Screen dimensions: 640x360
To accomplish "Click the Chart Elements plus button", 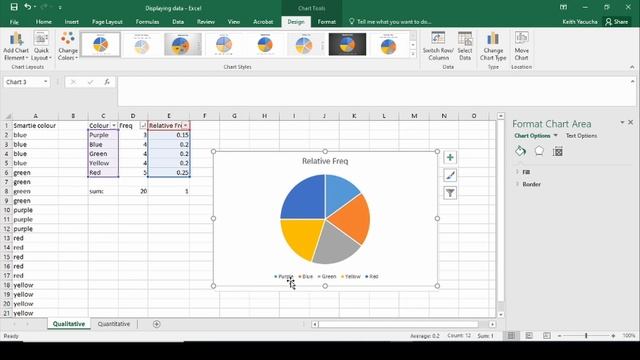I will point(450,158).
